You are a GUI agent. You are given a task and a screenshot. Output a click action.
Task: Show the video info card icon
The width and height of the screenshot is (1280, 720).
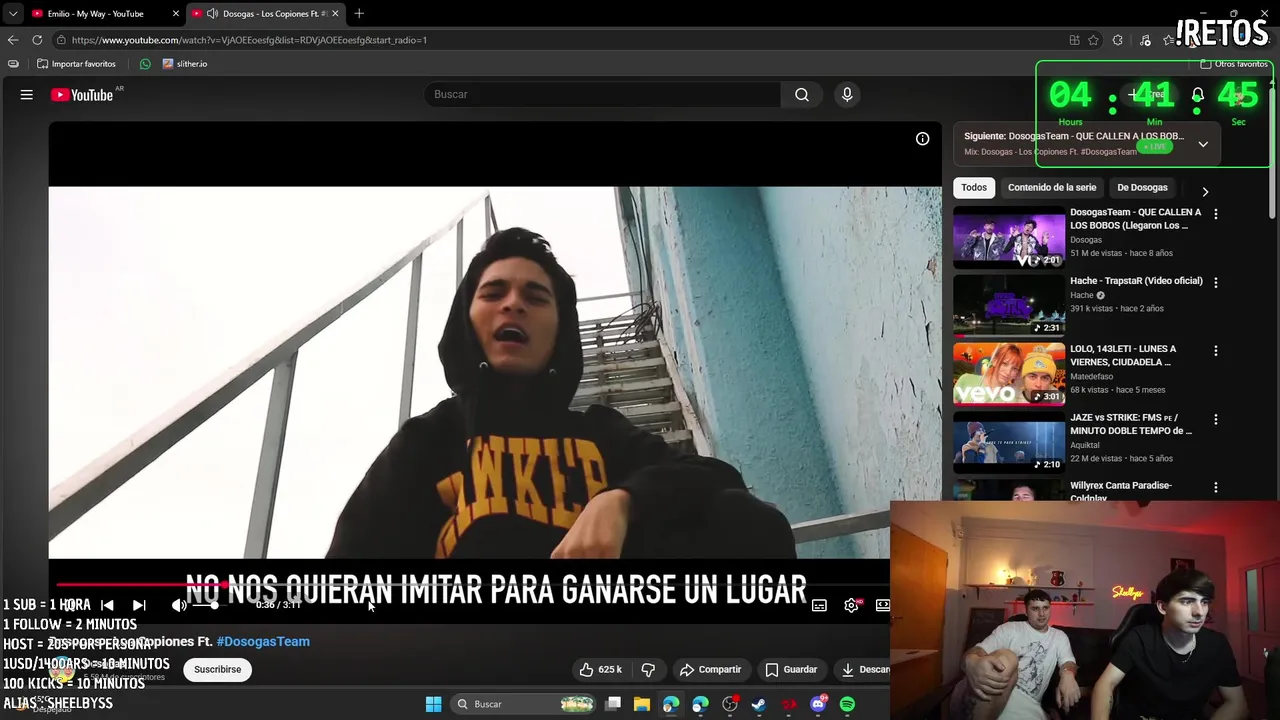click(922, 139)
